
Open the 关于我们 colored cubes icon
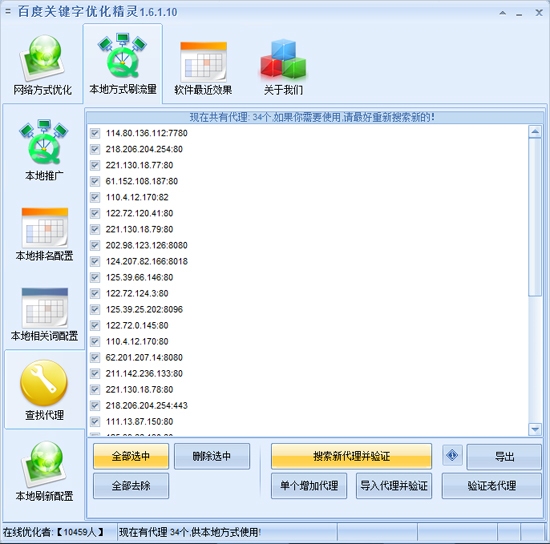point(283,67)
